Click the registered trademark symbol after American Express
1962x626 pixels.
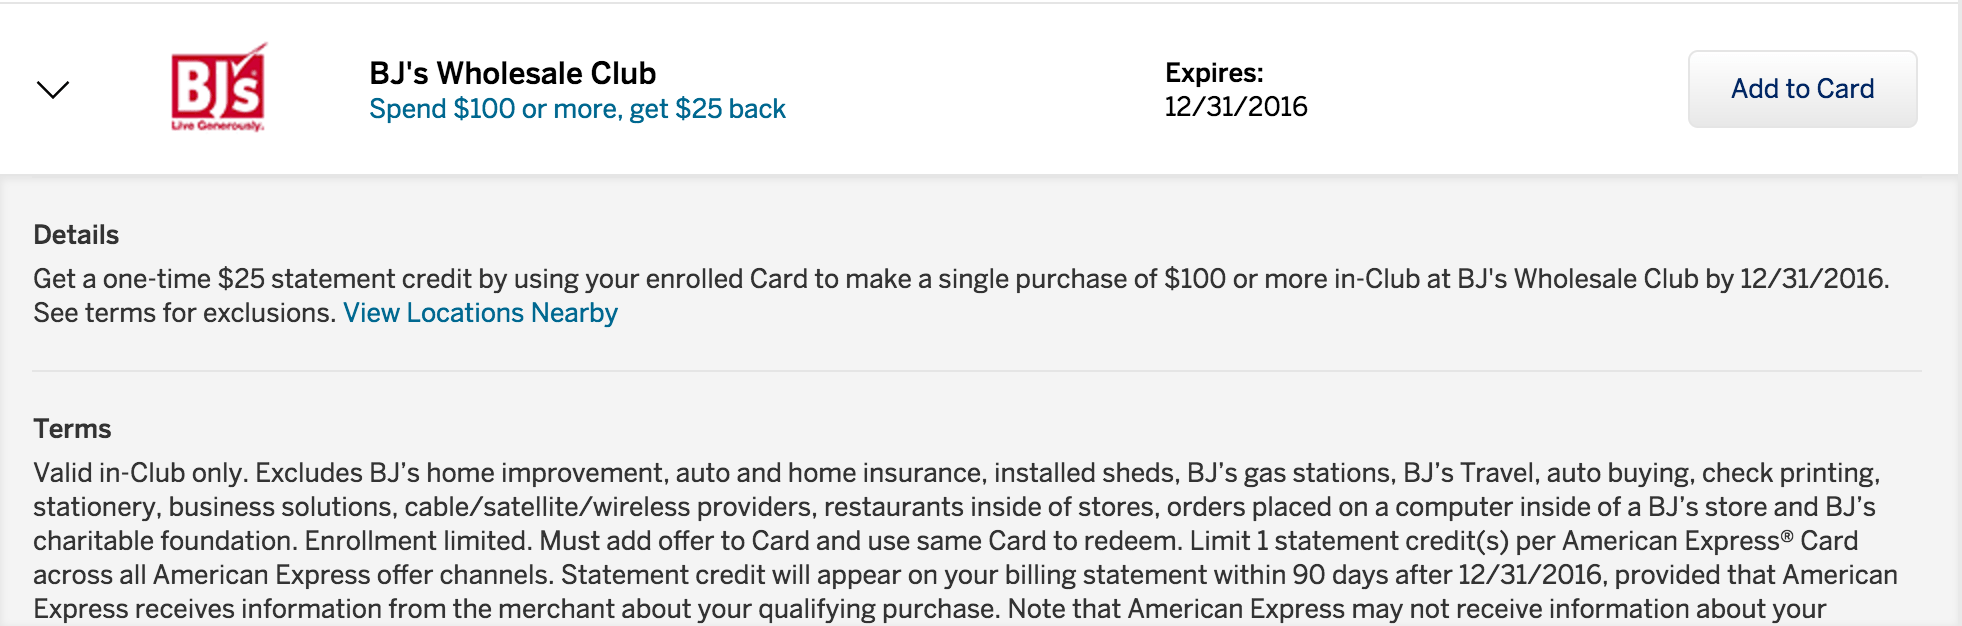(x=1787, y=536)
